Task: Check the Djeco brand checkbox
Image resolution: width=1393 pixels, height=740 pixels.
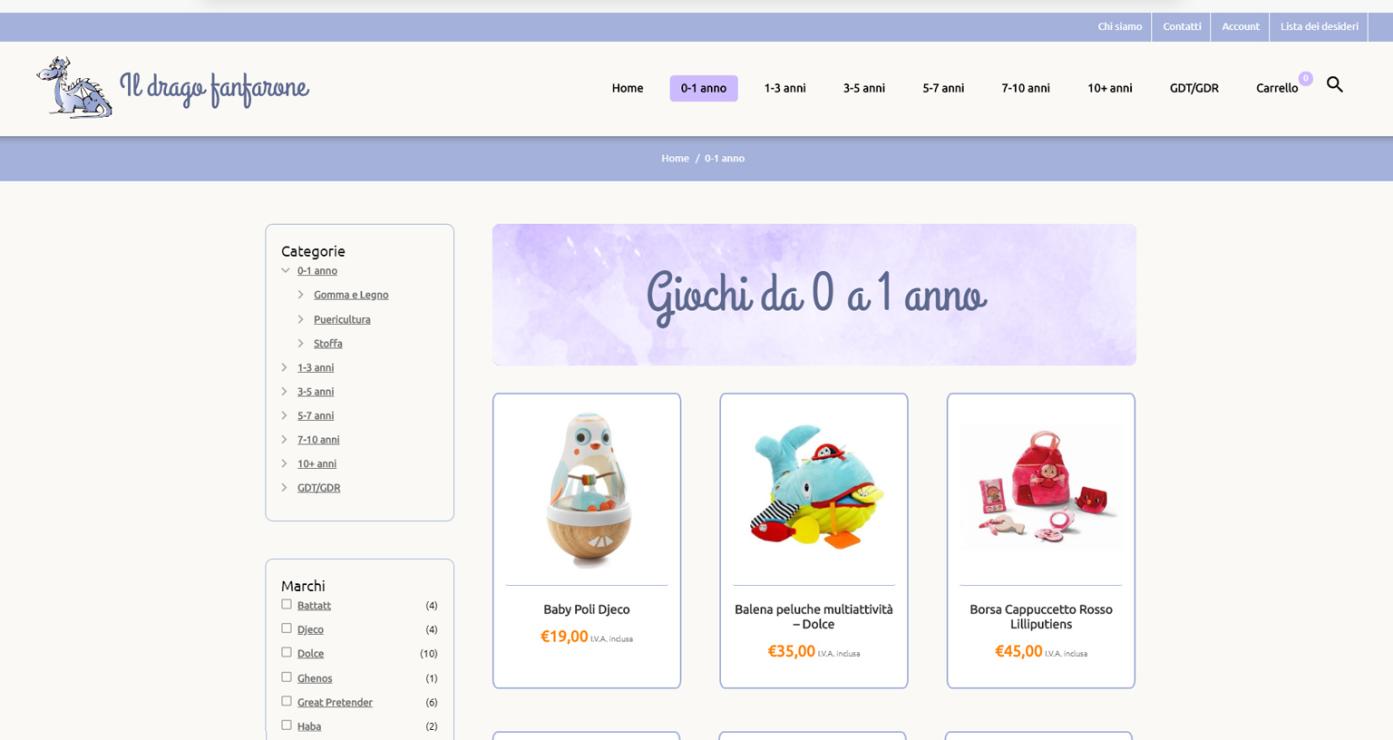Action: coord(286,628)
